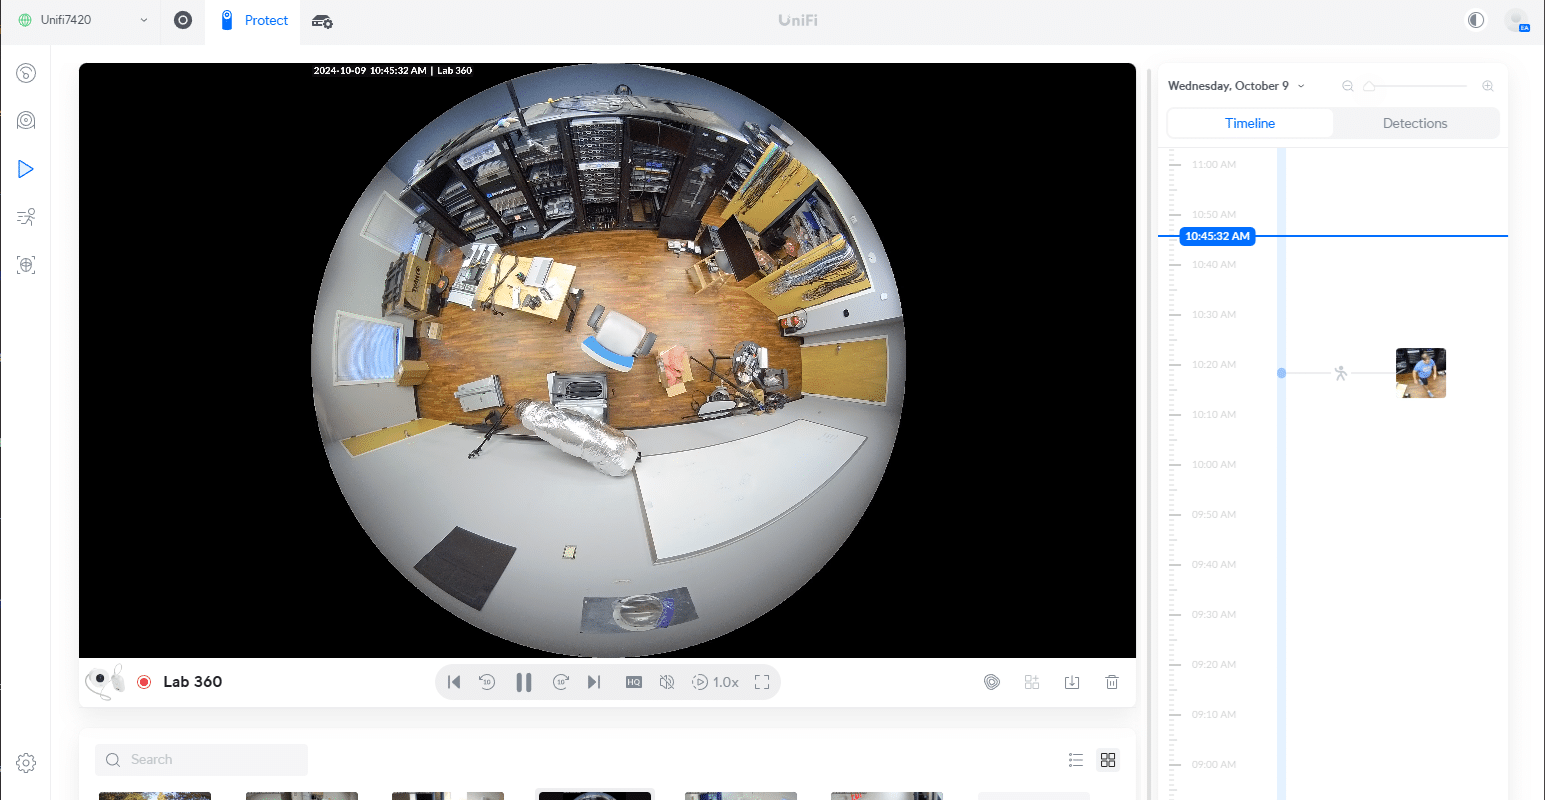Zoom out the timeline
Image resolution: width=1545 pixels, height=800 pixels.
coord(1348,86)
